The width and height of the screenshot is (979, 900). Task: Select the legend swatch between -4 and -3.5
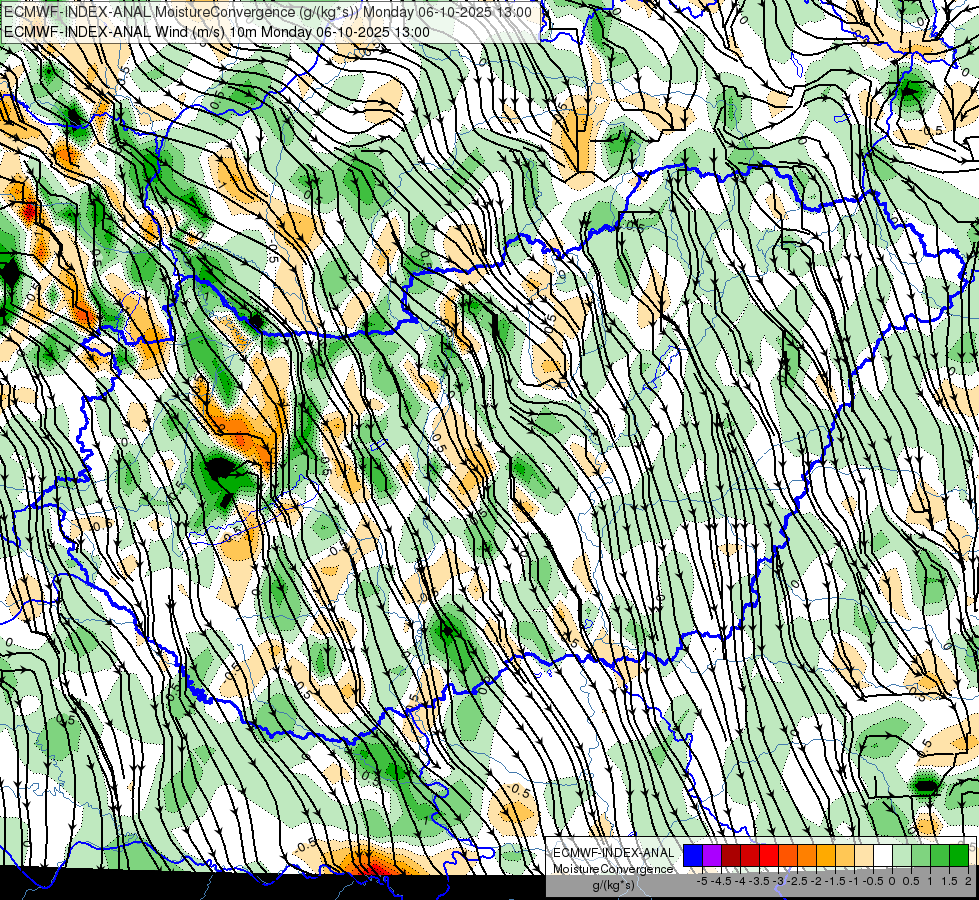tap(750, 856)
